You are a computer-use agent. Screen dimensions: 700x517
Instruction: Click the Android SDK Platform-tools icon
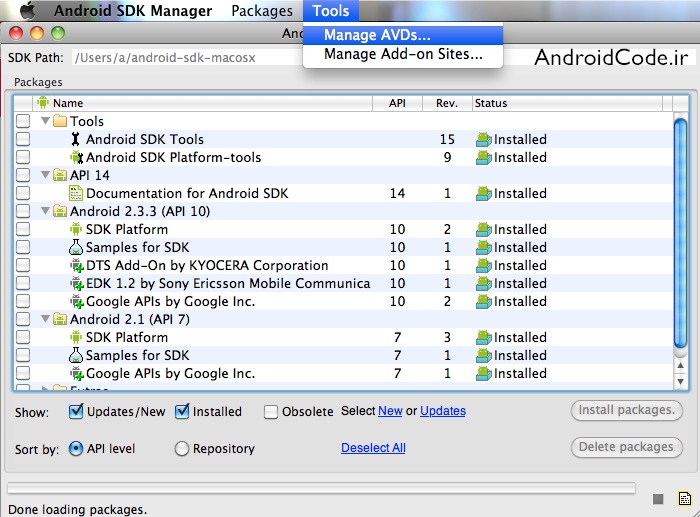pos(75,158)
